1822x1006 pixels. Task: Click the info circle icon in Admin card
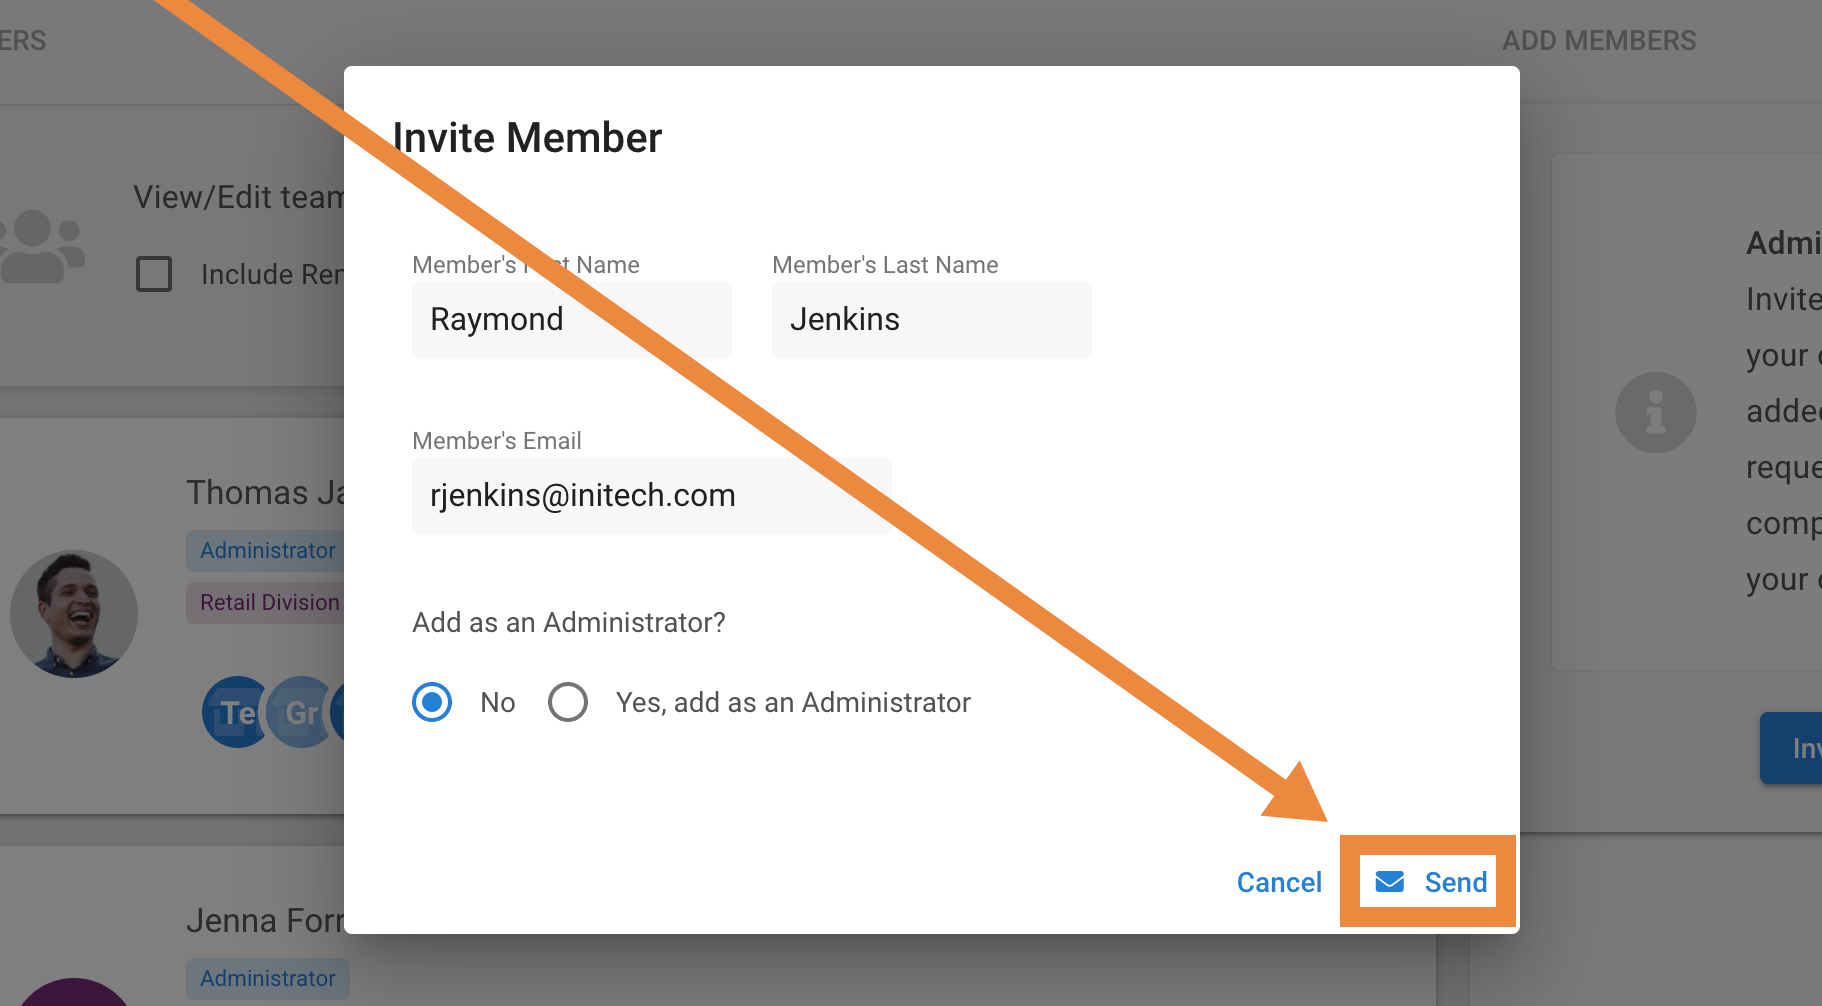(x=1656, y=412)
